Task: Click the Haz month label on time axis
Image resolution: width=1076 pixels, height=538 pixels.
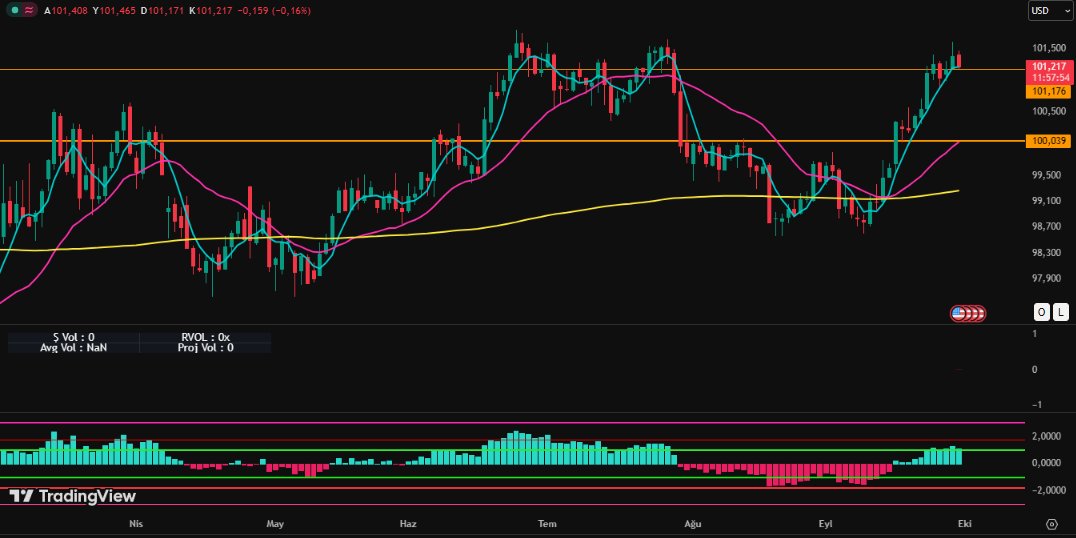Action: pos(408,524)
